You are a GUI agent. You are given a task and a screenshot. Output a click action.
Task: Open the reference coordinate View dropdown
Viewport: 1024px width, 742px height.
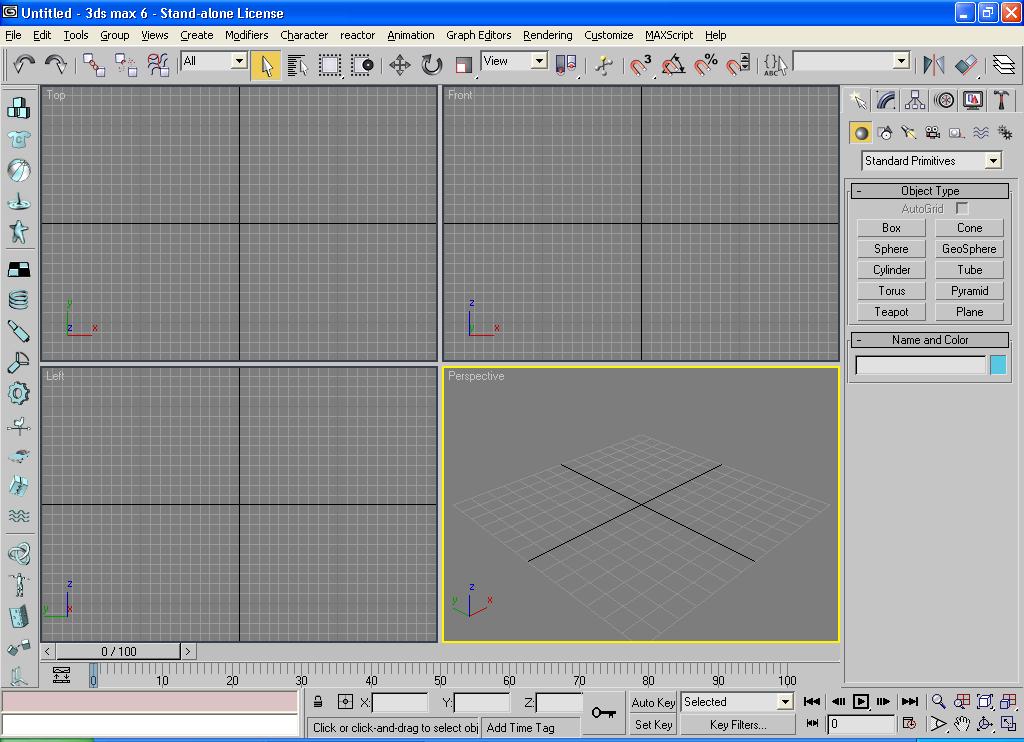click(x=539, y=61)
